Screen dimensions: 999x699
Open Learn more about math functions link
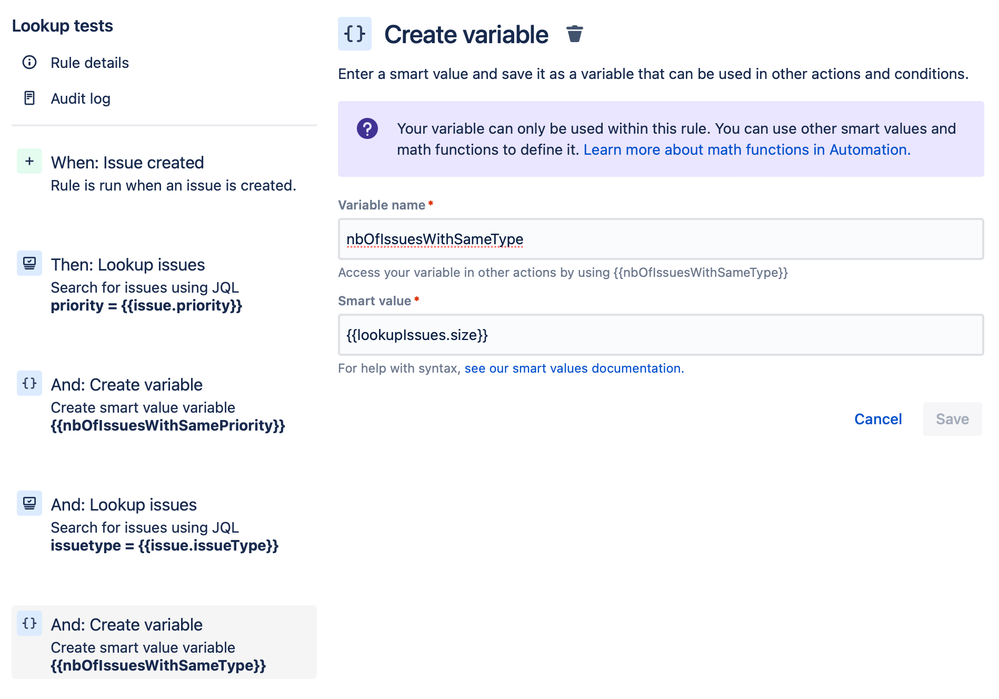coord(747,150)
